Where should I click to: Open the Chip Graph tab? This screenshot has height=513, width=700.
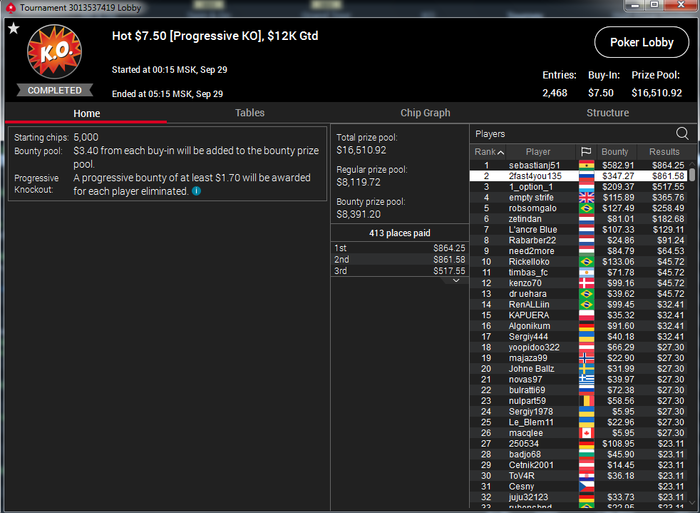coord(425,113)
